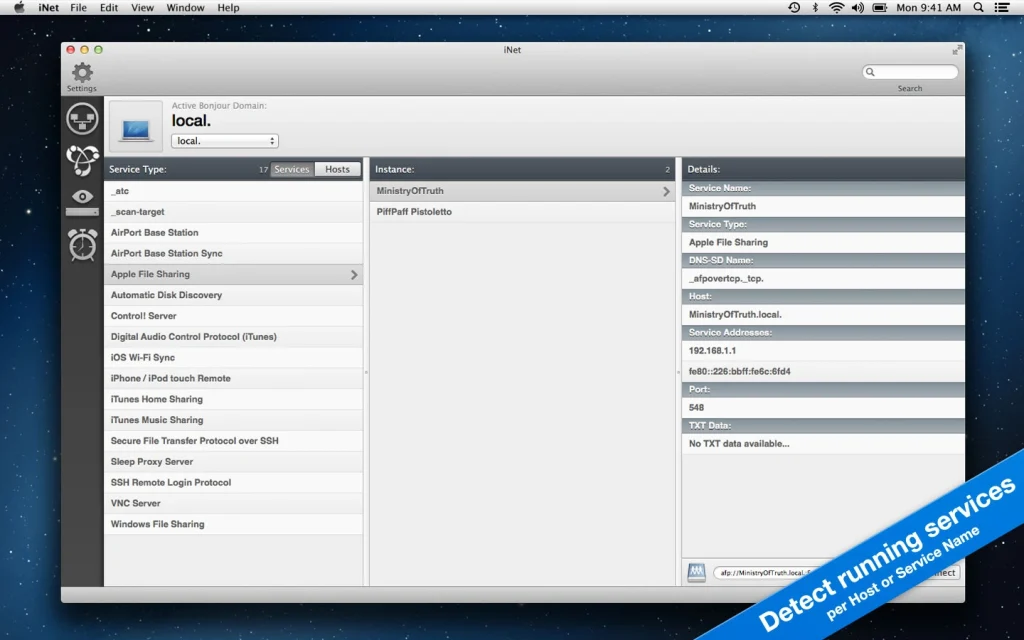Screen dimensions: 1024x640
Task: Click the laptop computer icon near Active Bonjour Domain
Action: click(136, 125)
